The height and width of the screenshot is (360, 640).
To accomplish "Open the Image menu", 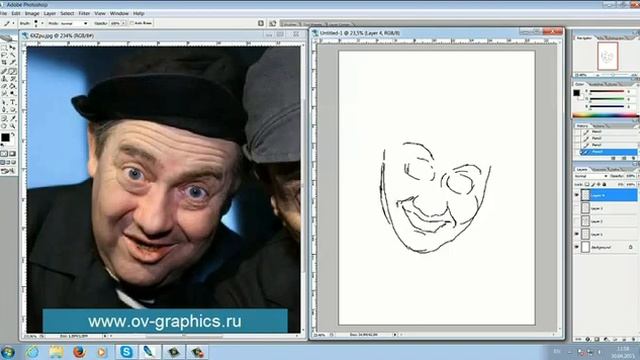I will click(x=32, y=13).
